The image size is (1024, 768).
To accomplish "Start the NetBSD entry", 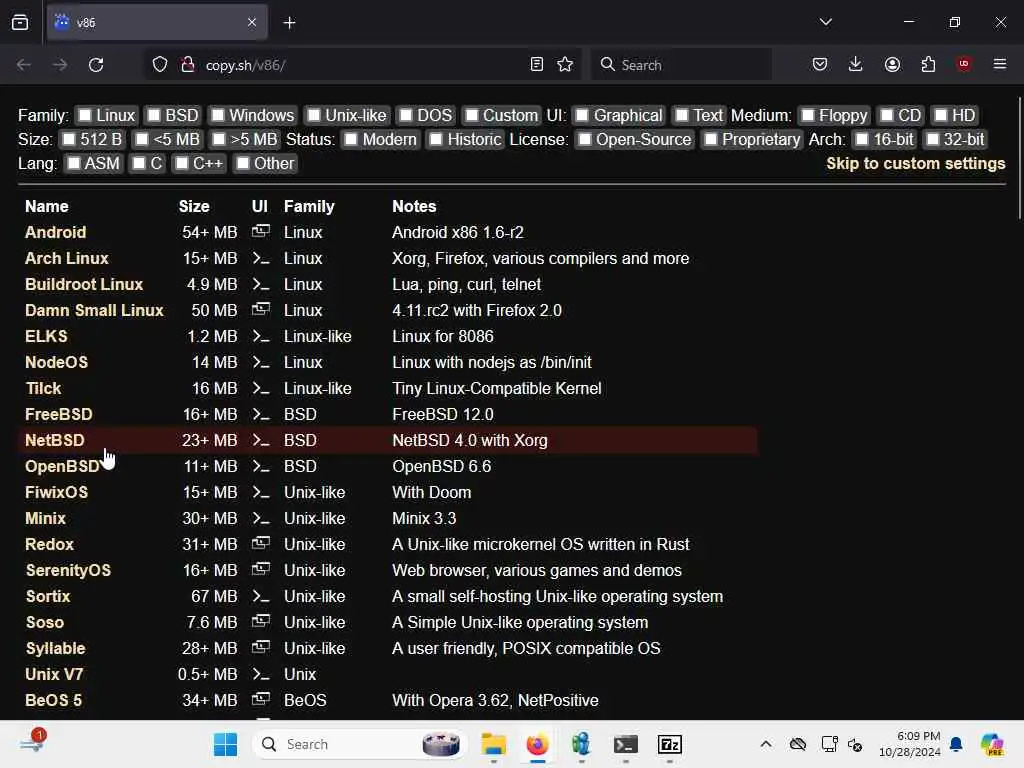I will 54,440.
